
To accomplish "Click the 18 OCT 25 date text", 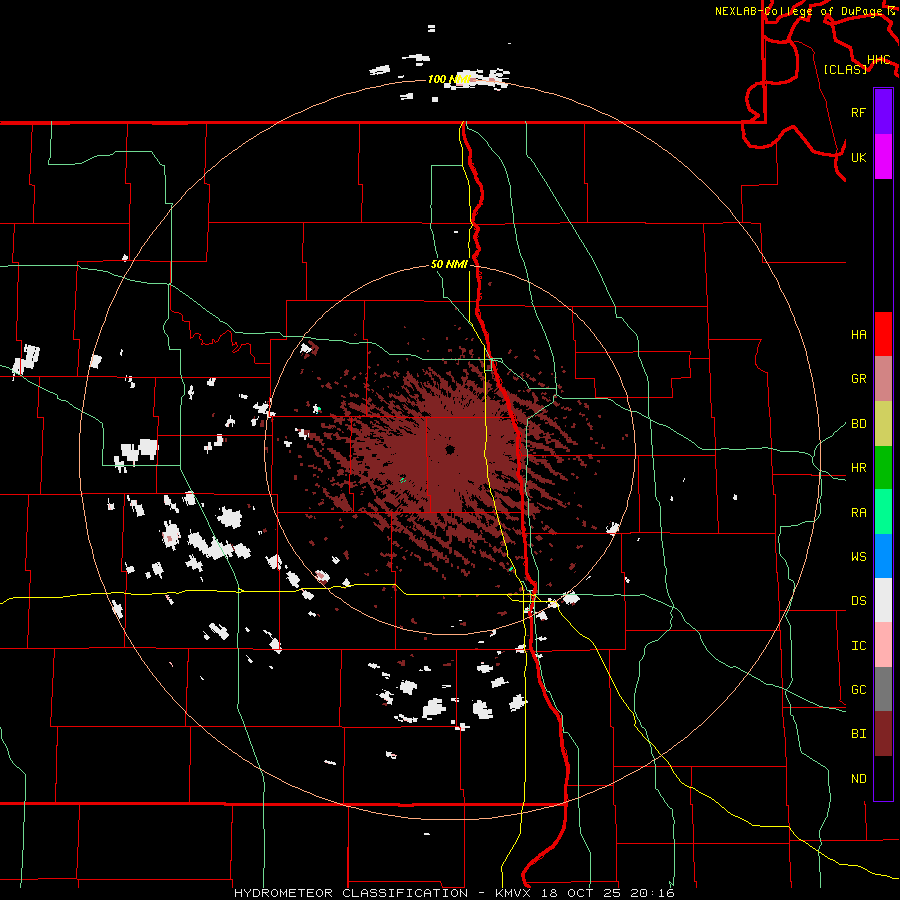I will pyautogui.click(x=581, y=893).
